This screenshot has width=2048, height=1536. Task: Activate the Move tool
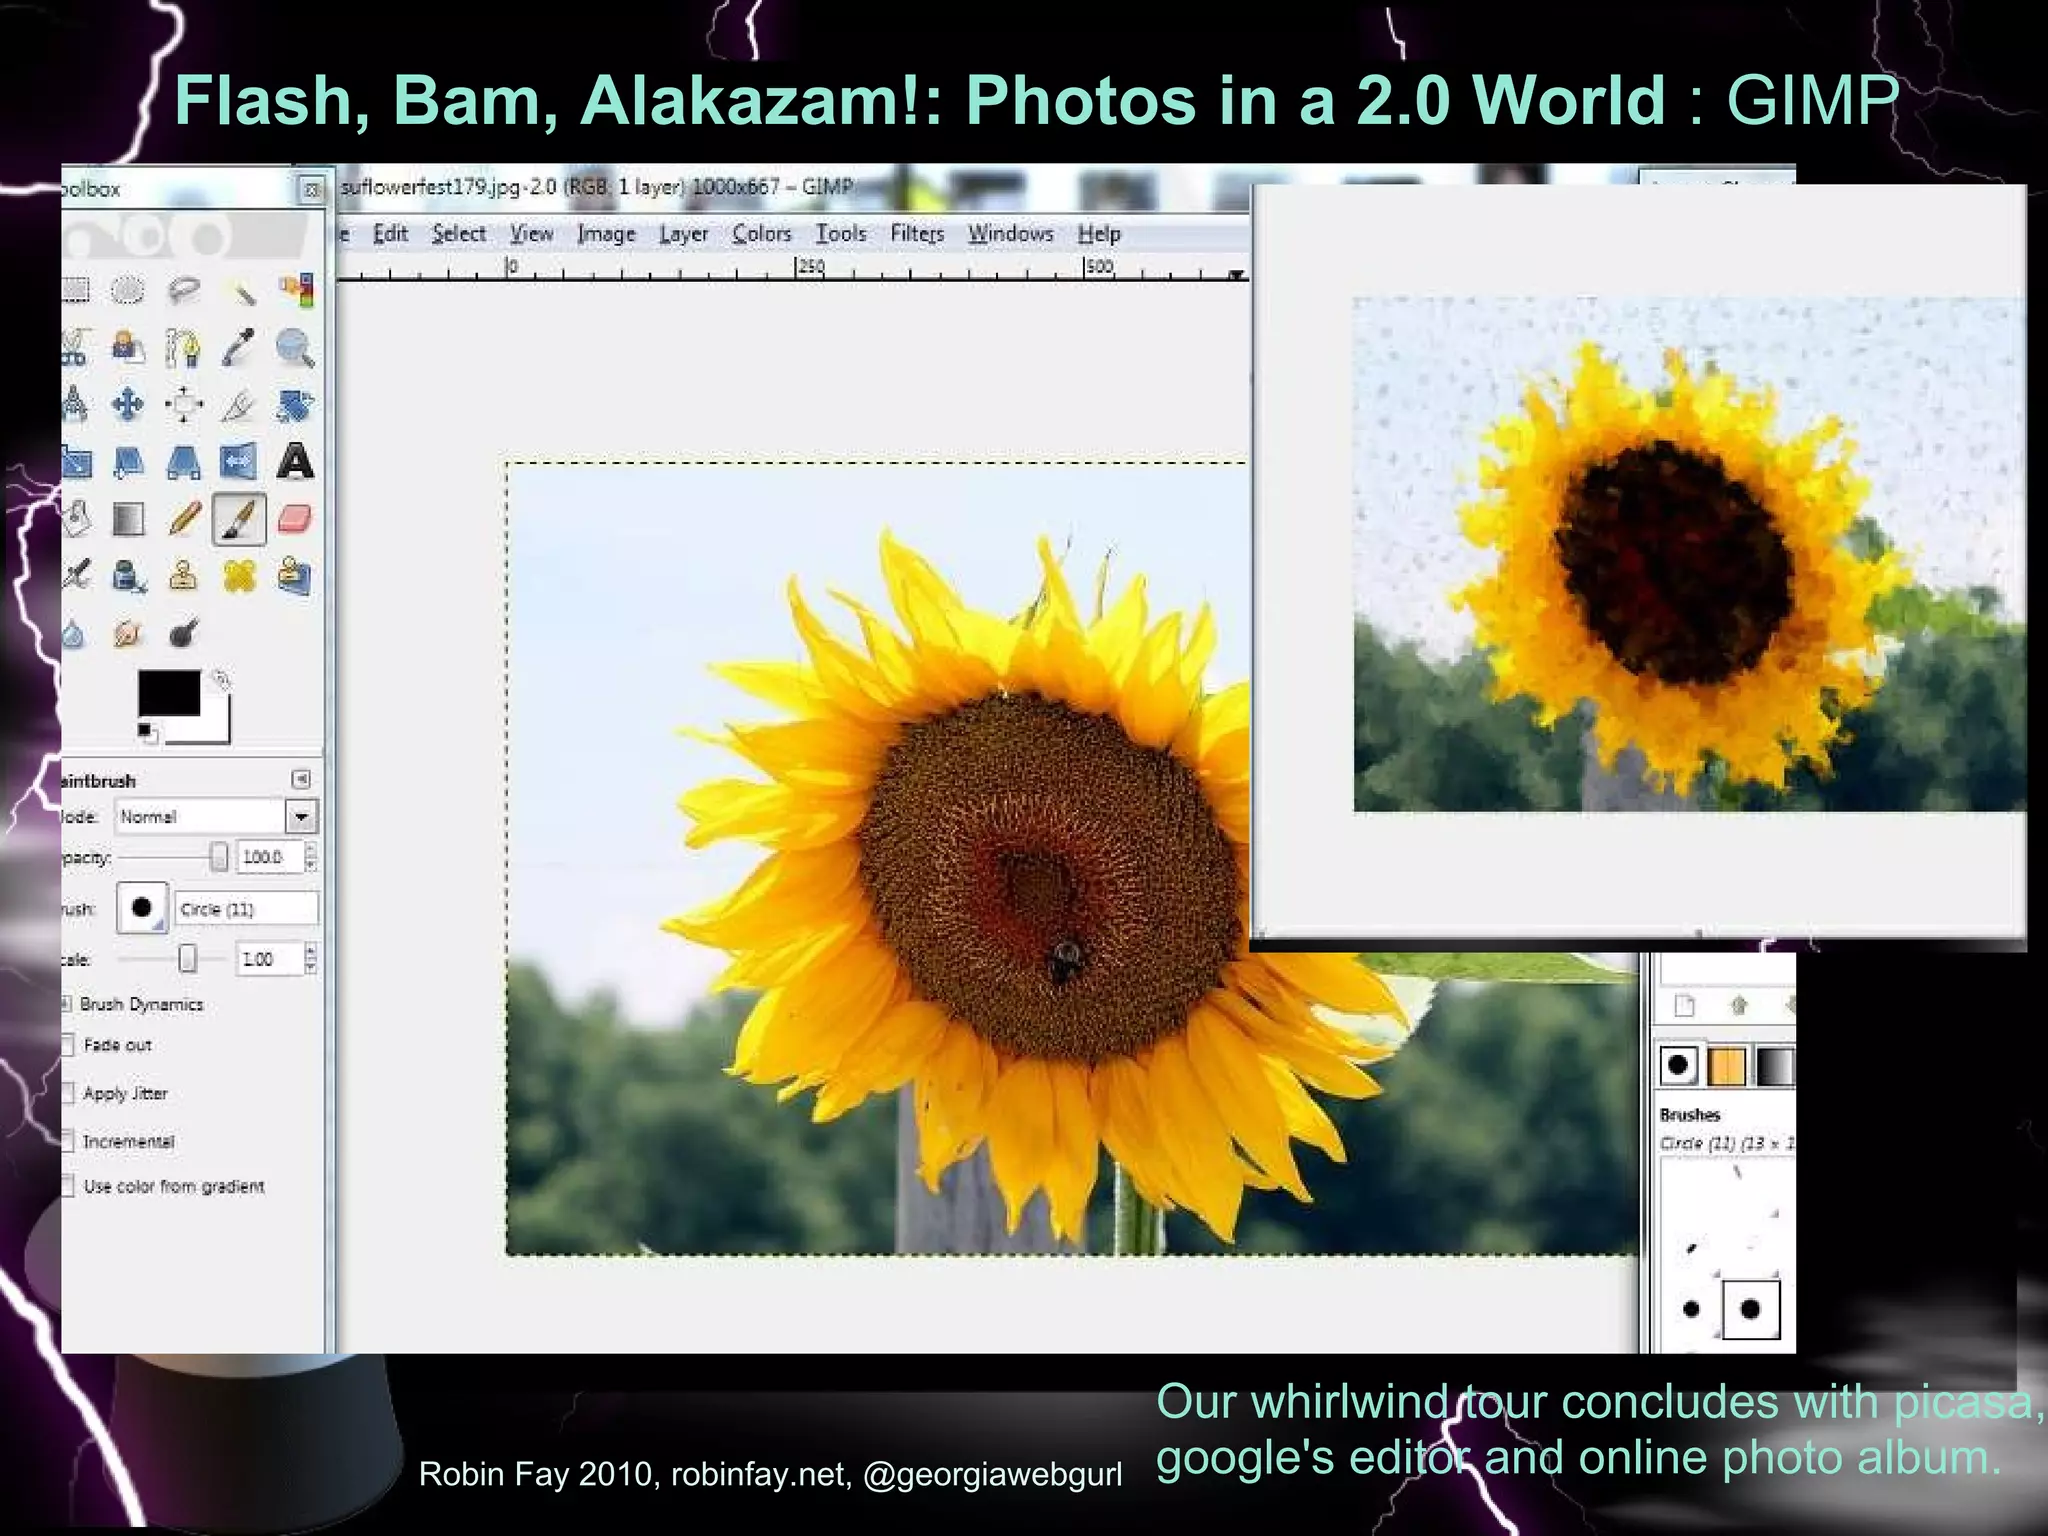(x=128, y=405)
